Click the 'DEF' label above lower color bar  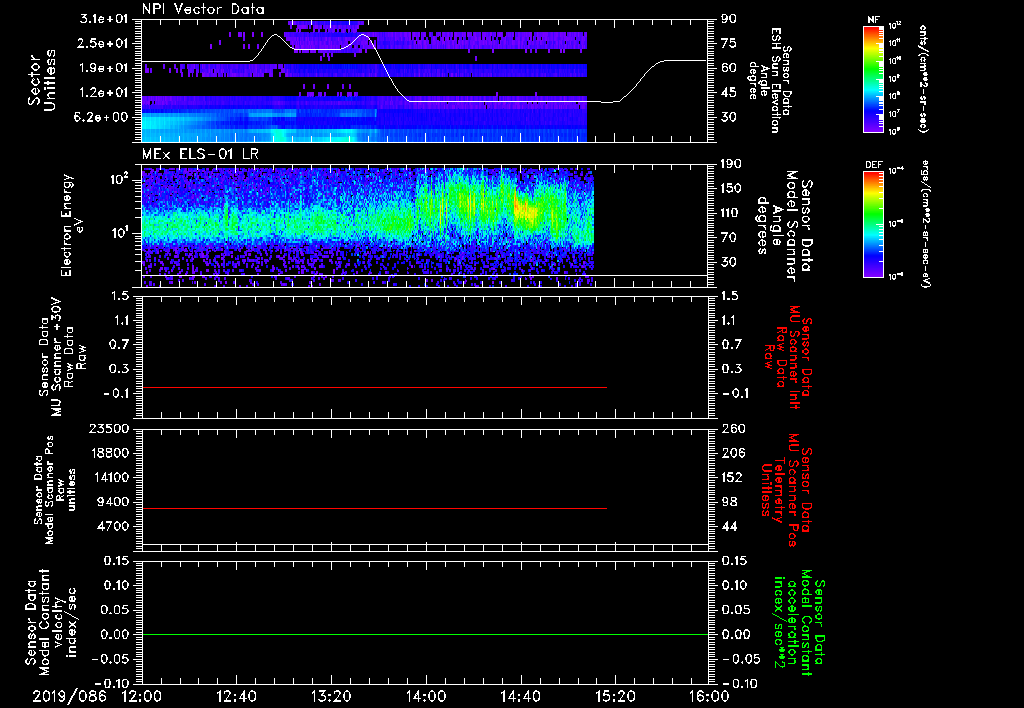[873, 165]
